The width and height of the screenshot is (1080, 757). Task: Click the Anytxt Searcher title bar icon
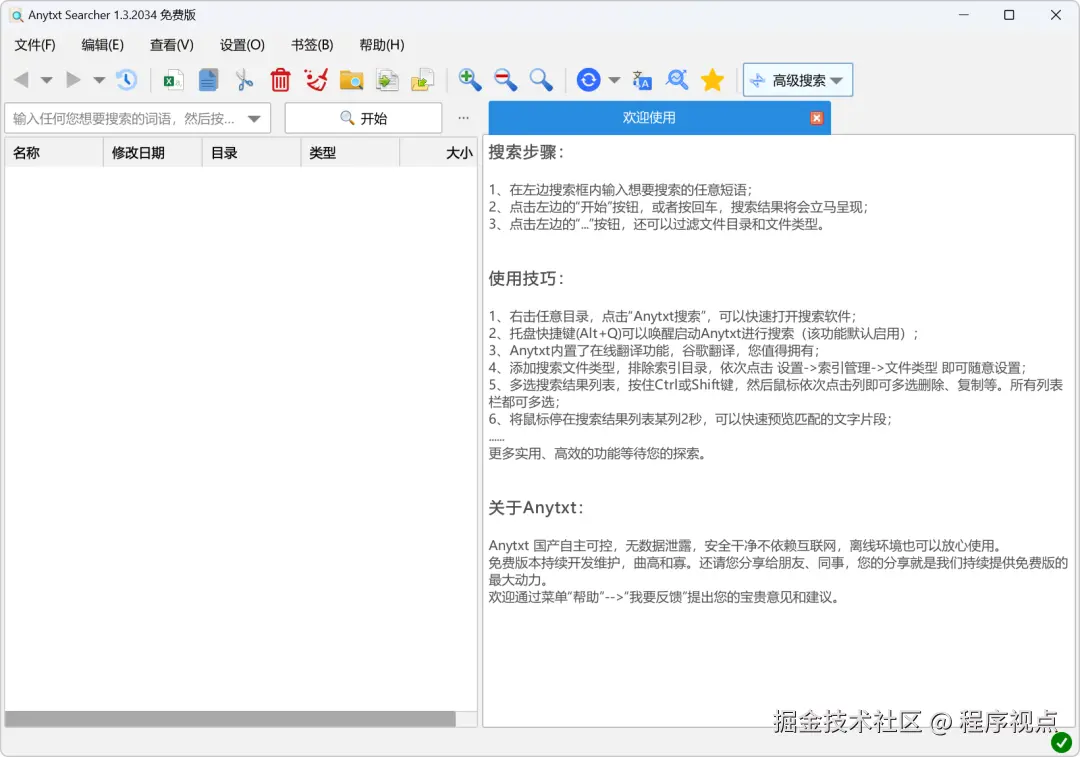coord(17,15)
